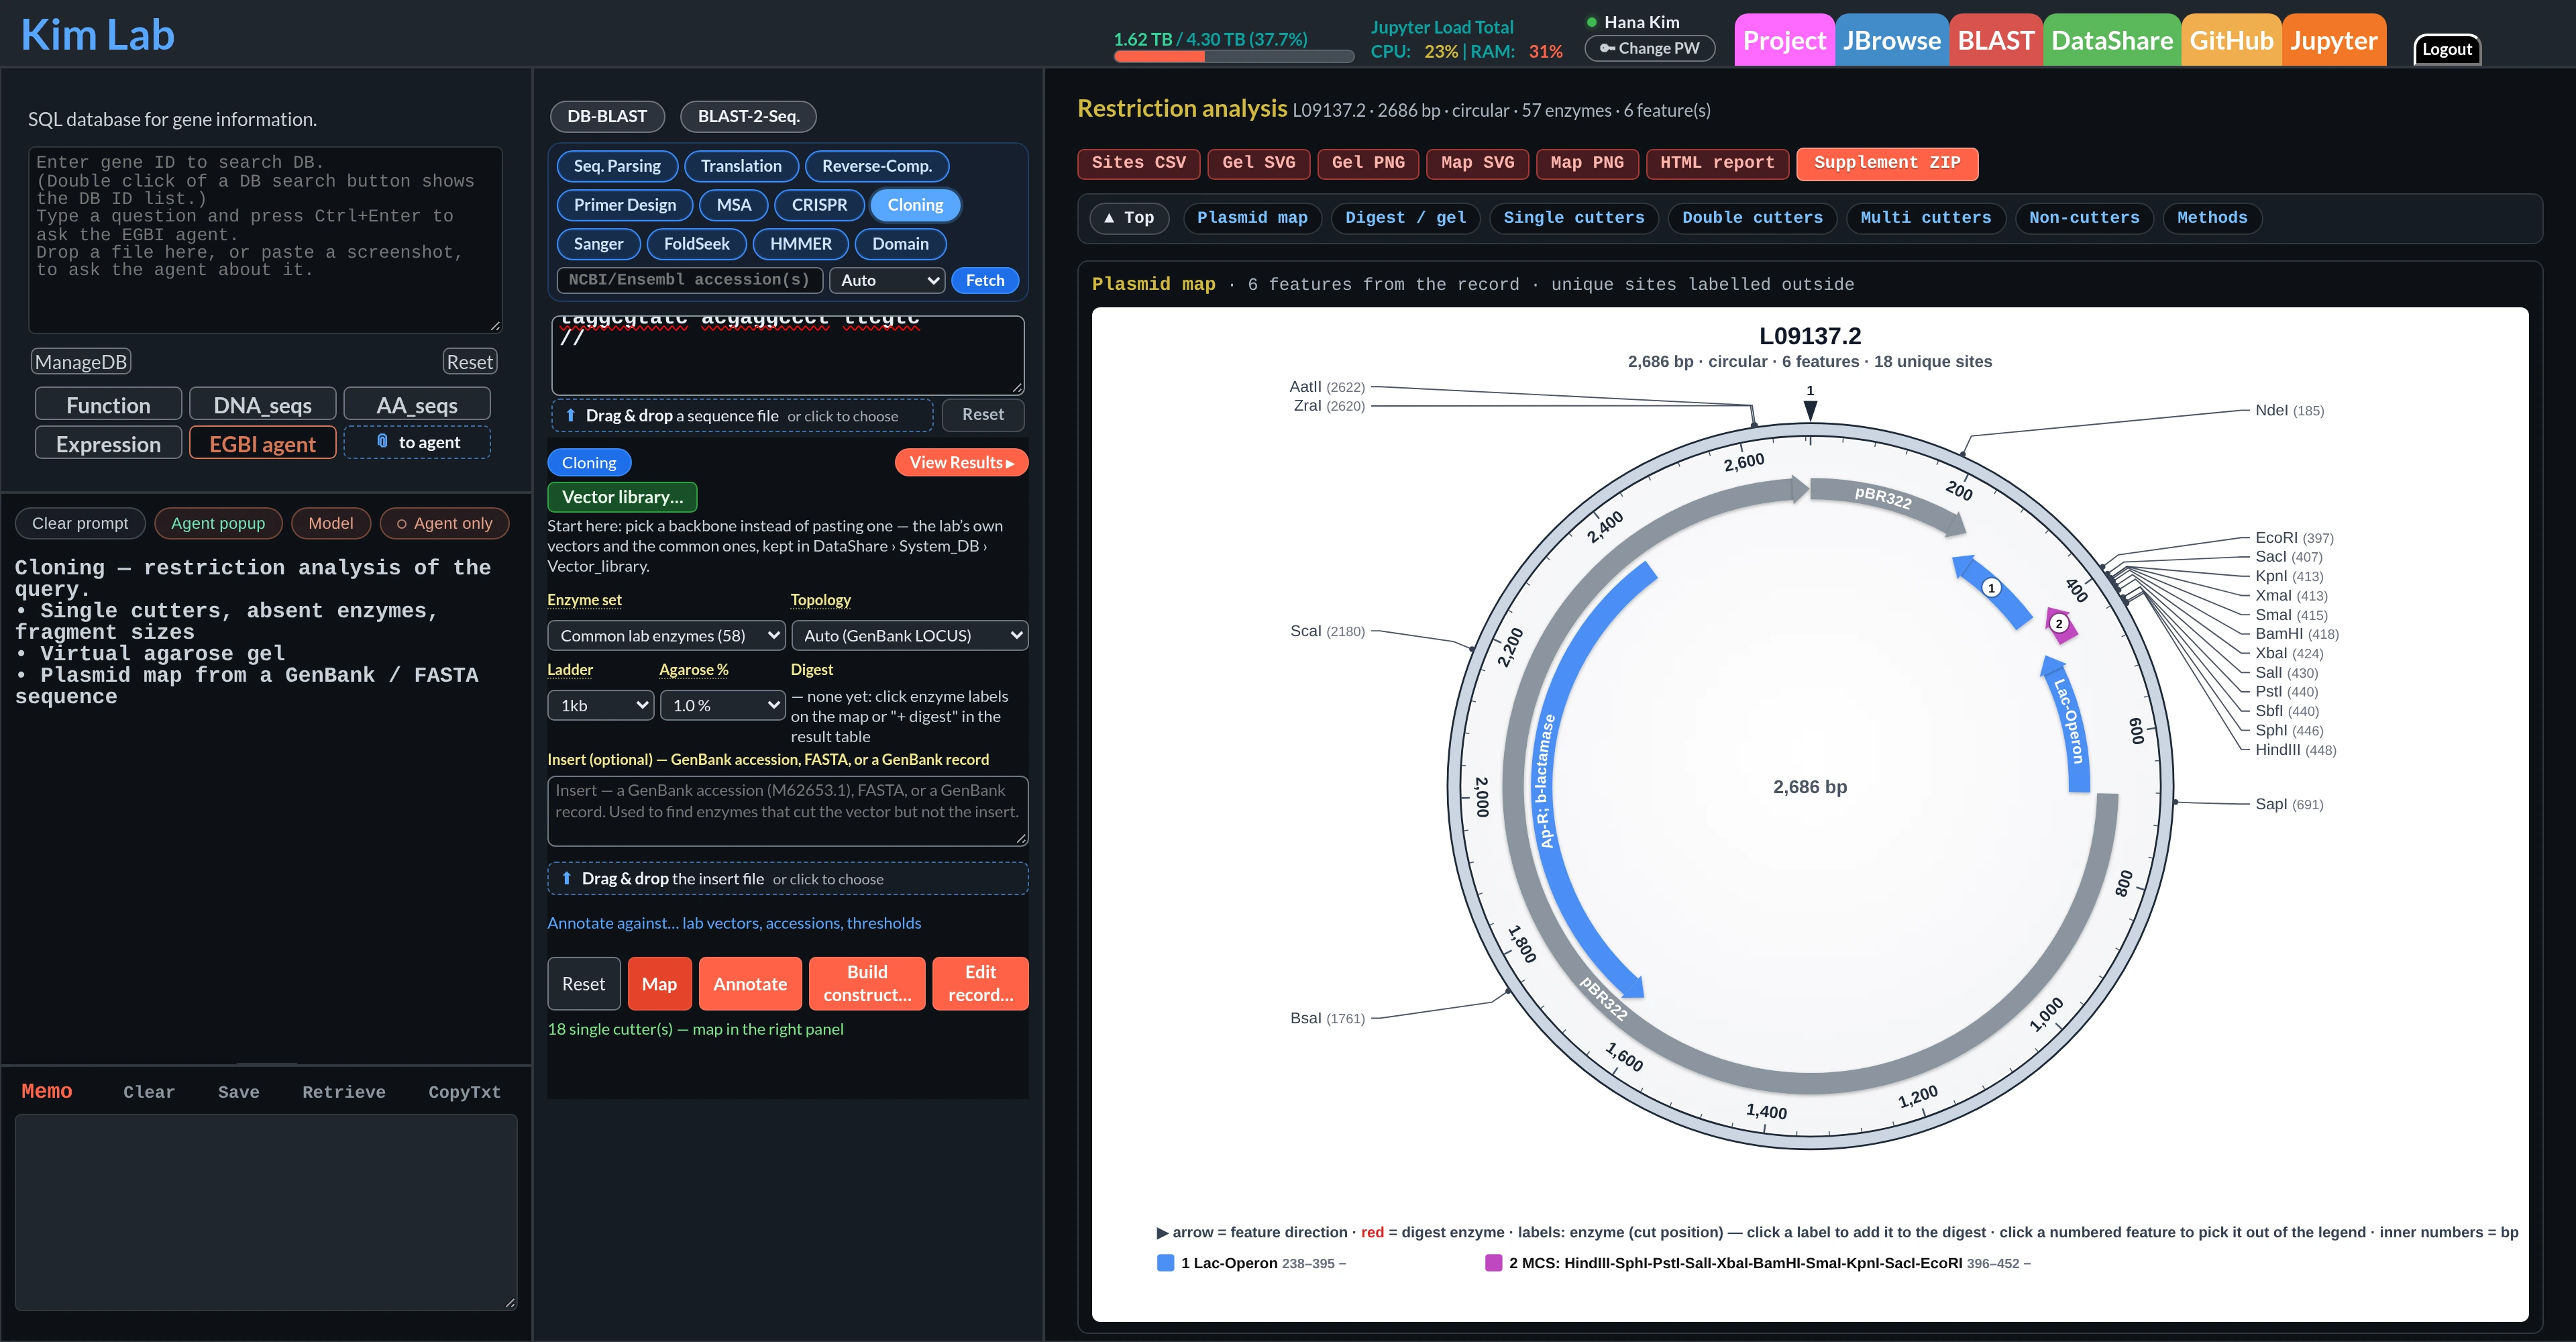The height and width of the screenshot is (1342, 2576).
Task: Click Build construct button
Action: pyautogui.click(x=867, y=984)
